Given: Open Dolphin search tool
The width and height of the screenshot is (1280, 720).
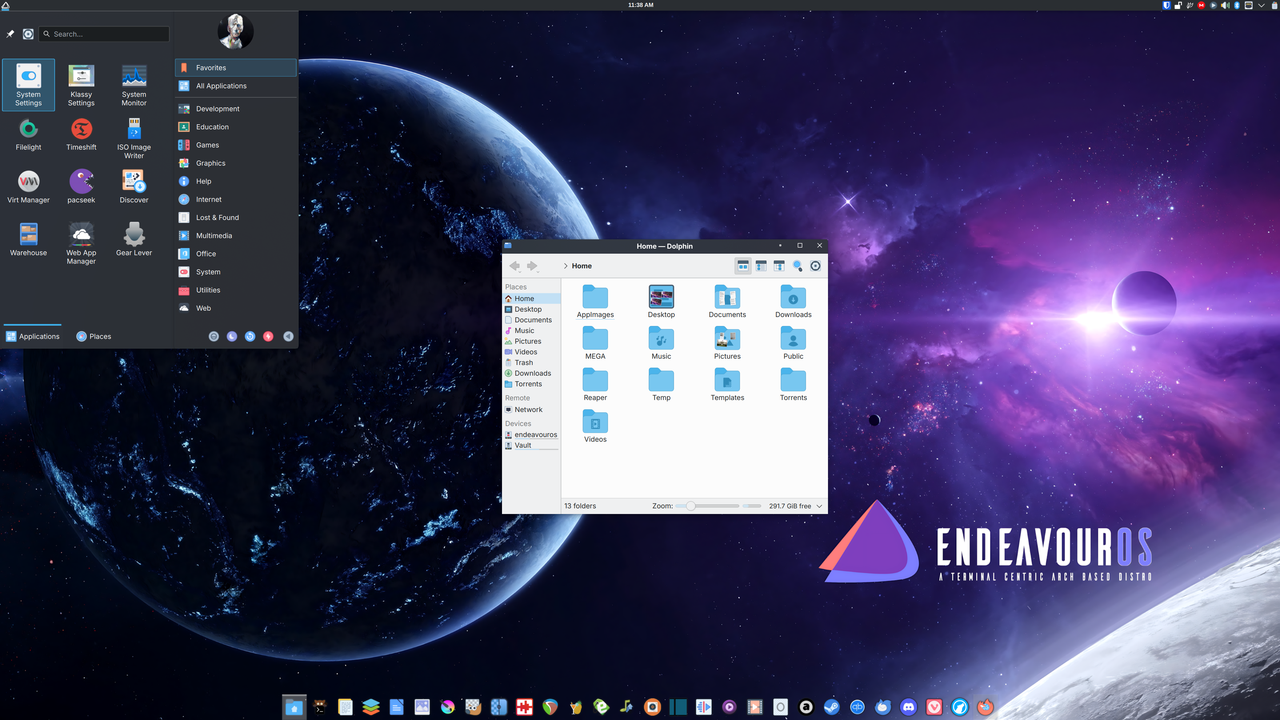Looking at the screenshot, I should [x=797, y=266].
